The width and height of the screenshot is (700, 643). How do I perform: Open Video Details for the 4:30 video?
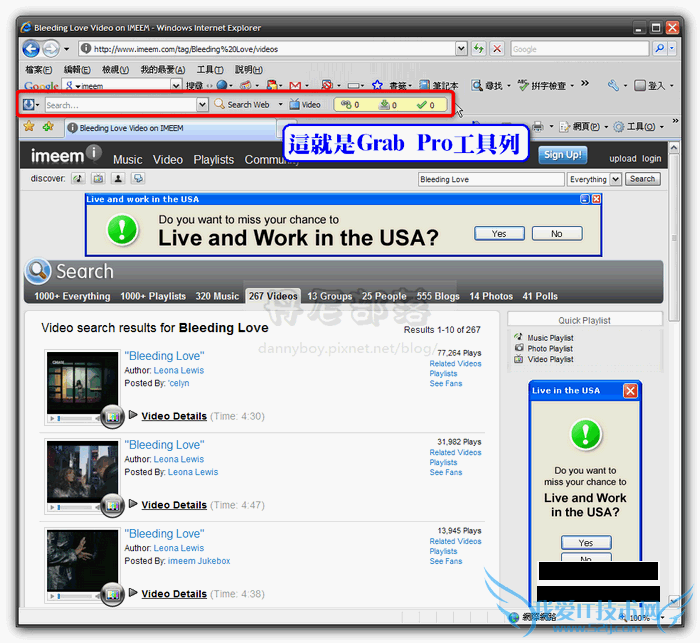174,416
